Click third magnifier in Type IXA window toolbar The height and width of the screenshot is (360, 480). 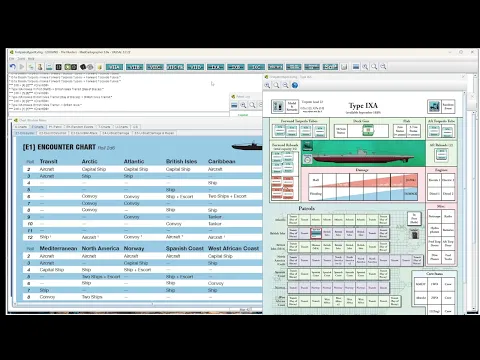(286, 85)
